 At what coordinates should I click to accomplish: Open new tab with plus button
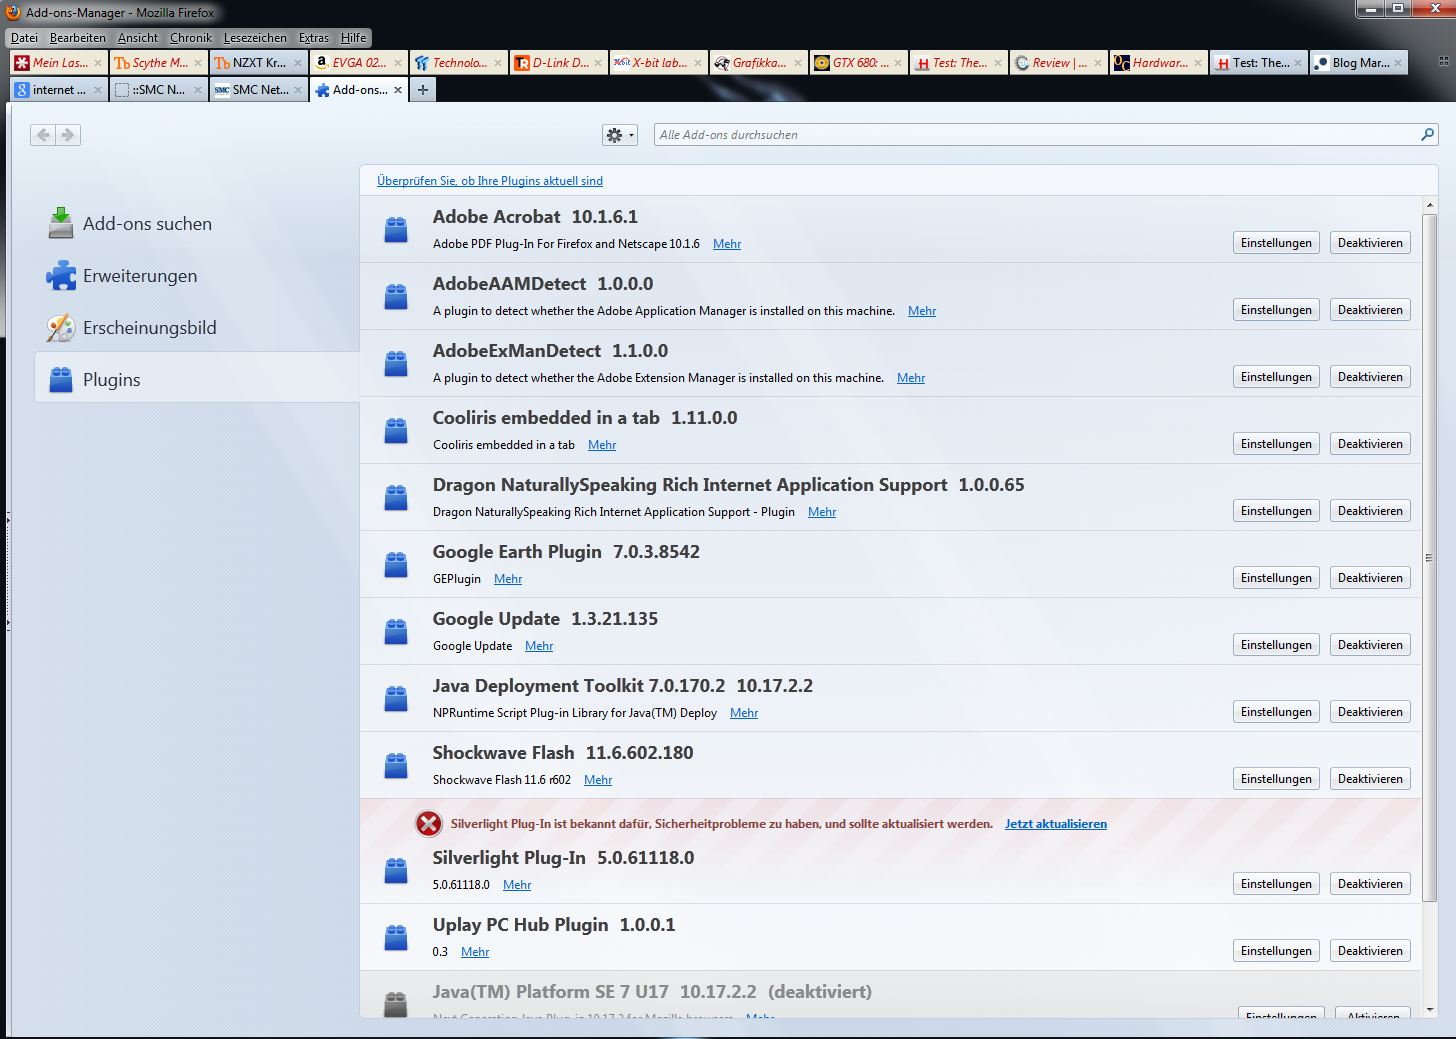(423, 90)
